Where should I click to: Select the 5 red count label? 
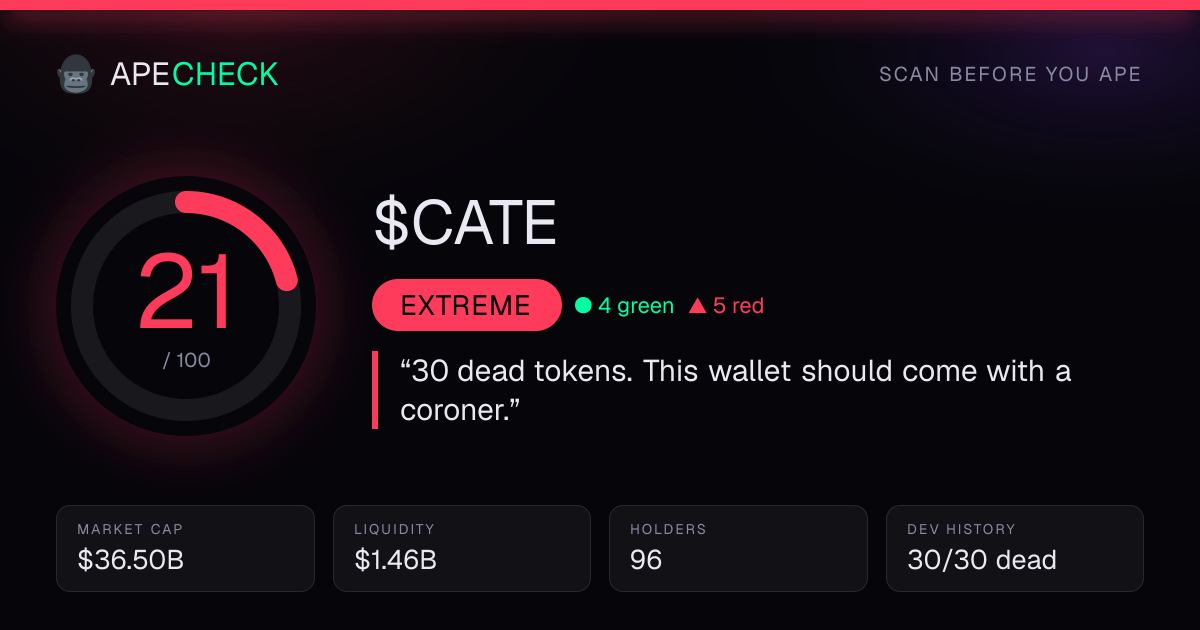click(738, 306)
